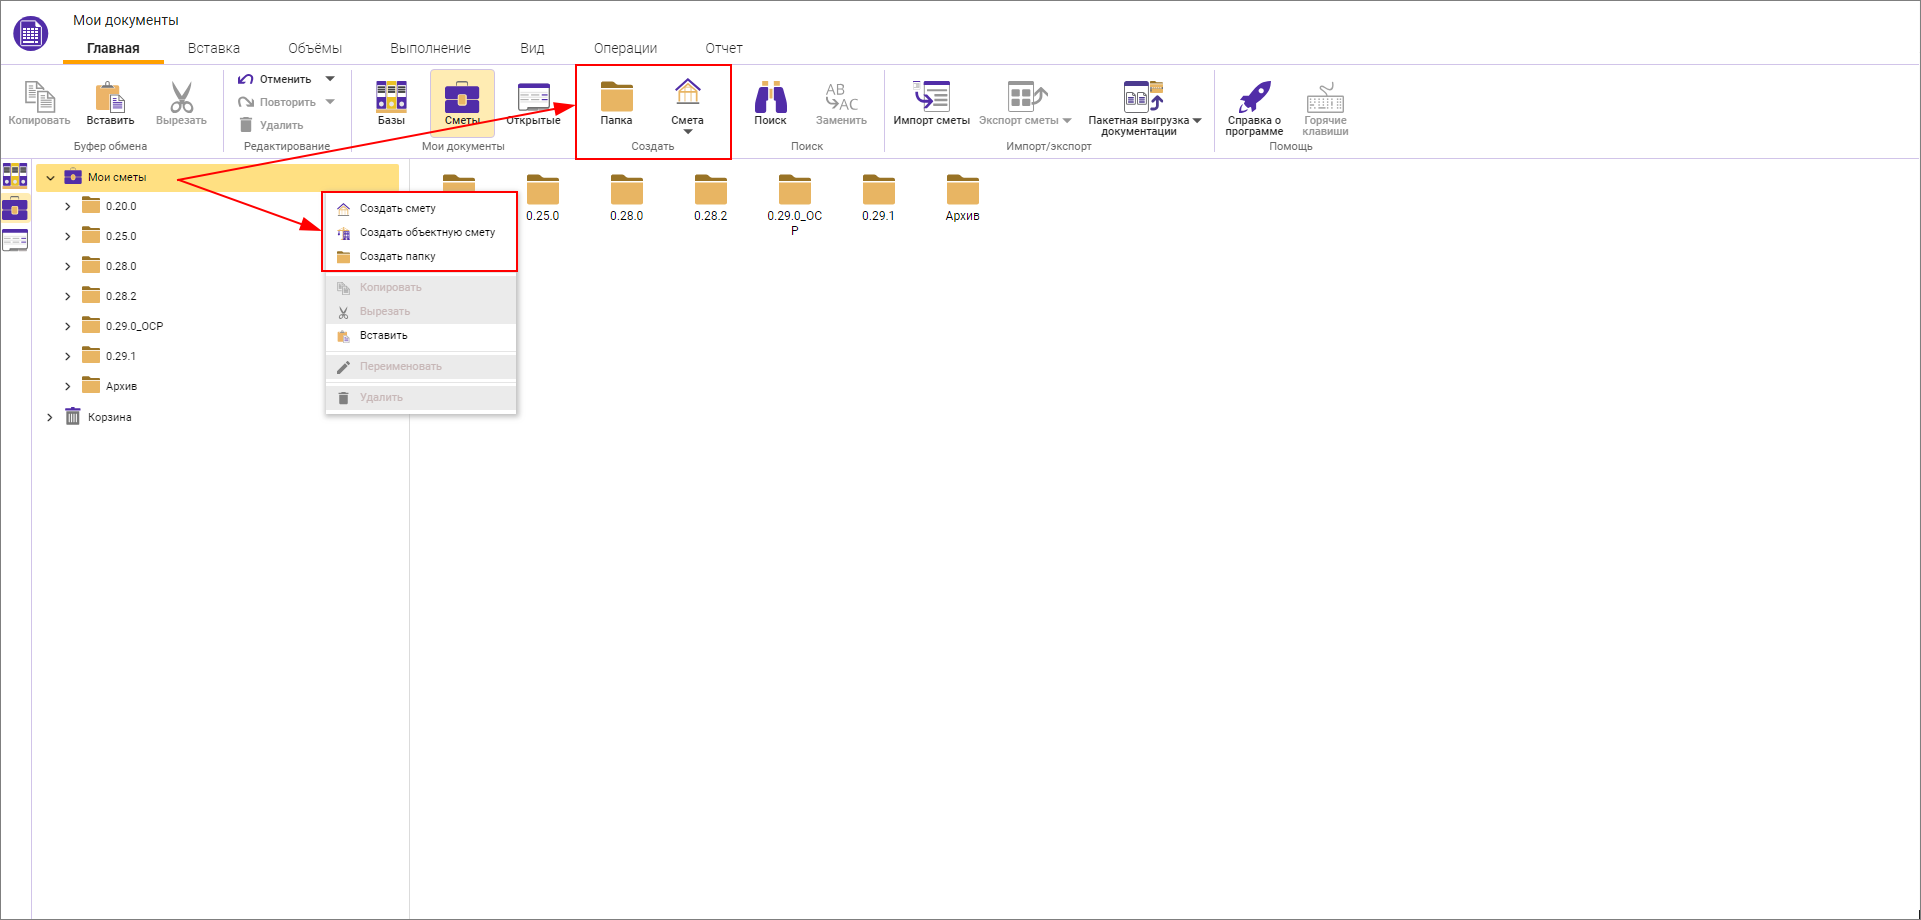Expand the 0.28.0 tree folder

tap(68, 267)
